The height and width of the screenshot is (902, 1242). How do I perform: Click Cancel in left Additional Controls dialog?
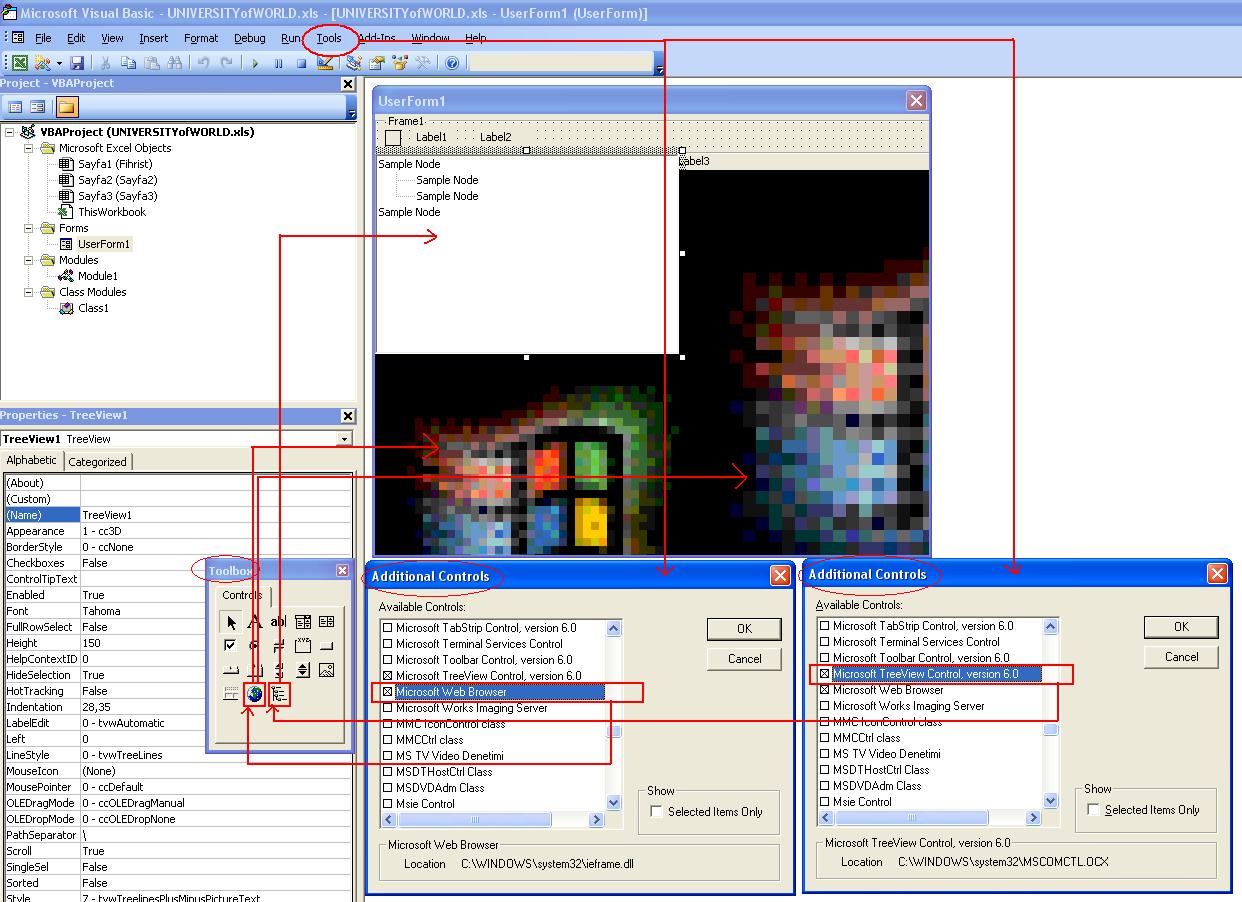744,659
